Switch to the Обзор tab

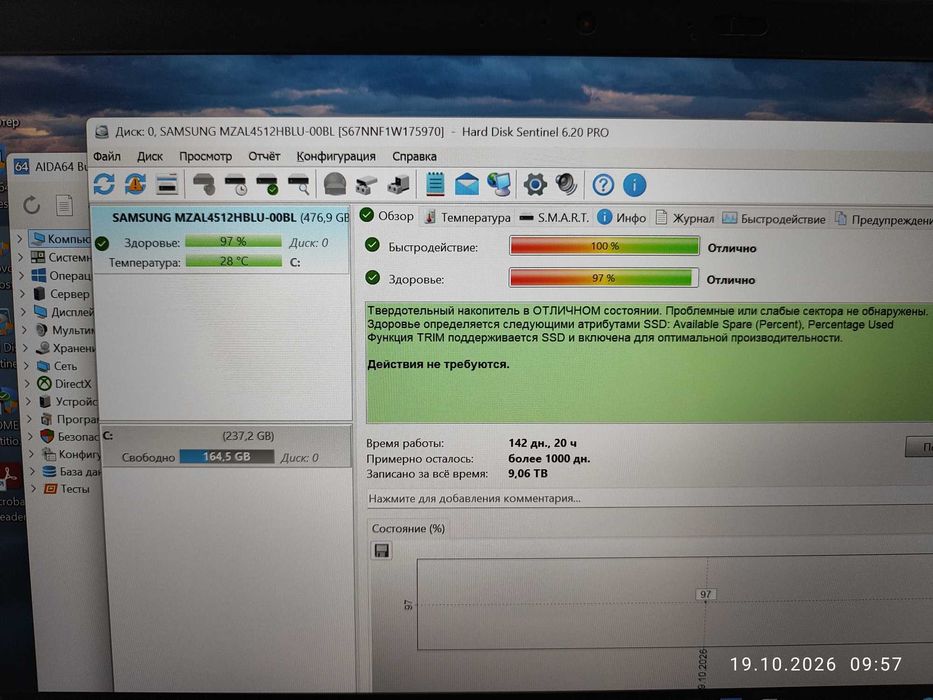387,216
